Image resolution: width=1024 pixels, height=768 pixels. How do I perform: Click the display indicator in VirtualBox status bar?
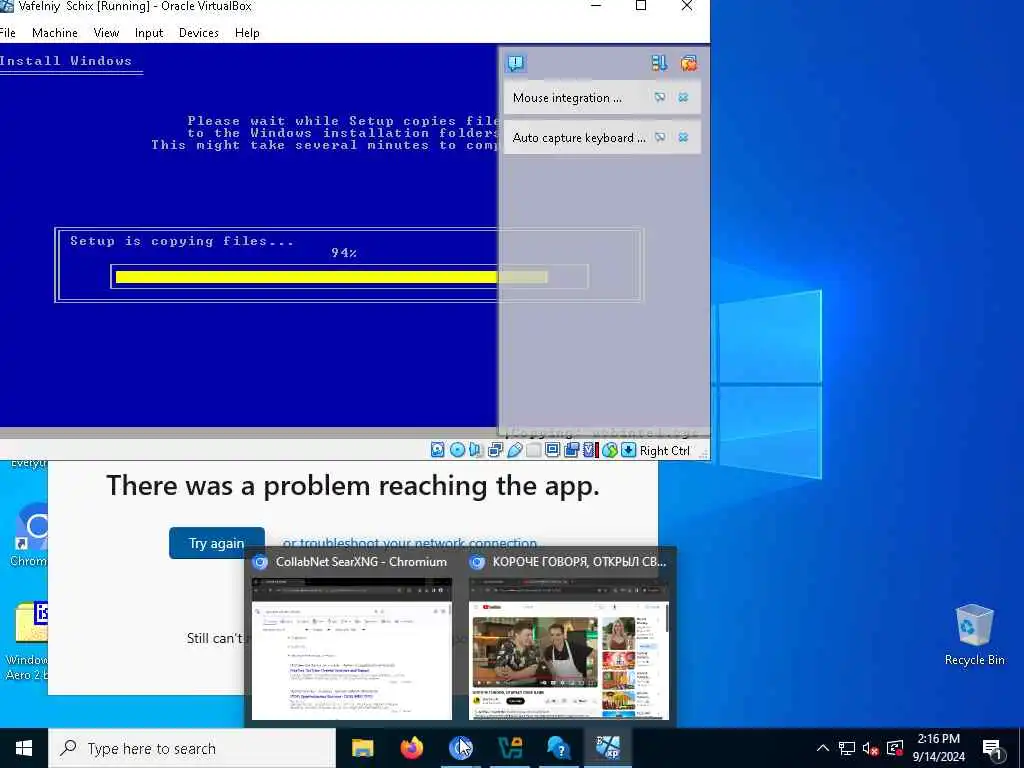pos(552,449)
